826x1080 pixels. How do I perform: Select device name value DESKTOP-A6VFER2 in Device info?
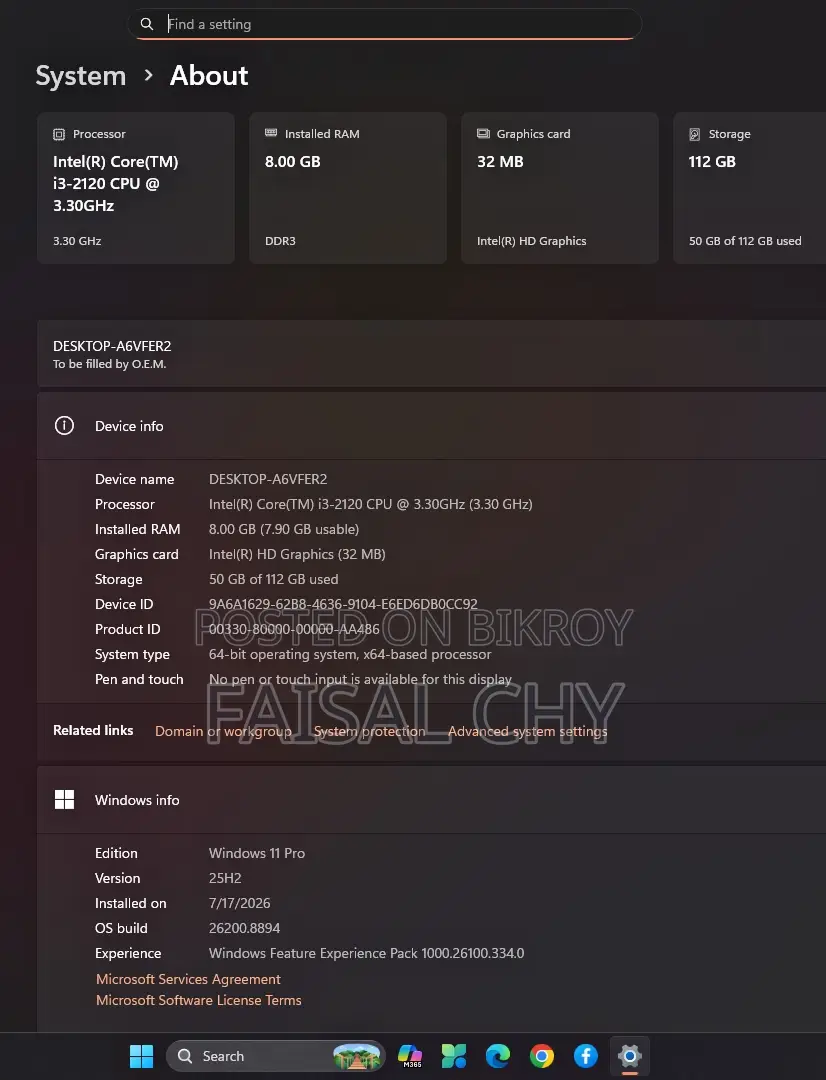click(x=268, y=479)
